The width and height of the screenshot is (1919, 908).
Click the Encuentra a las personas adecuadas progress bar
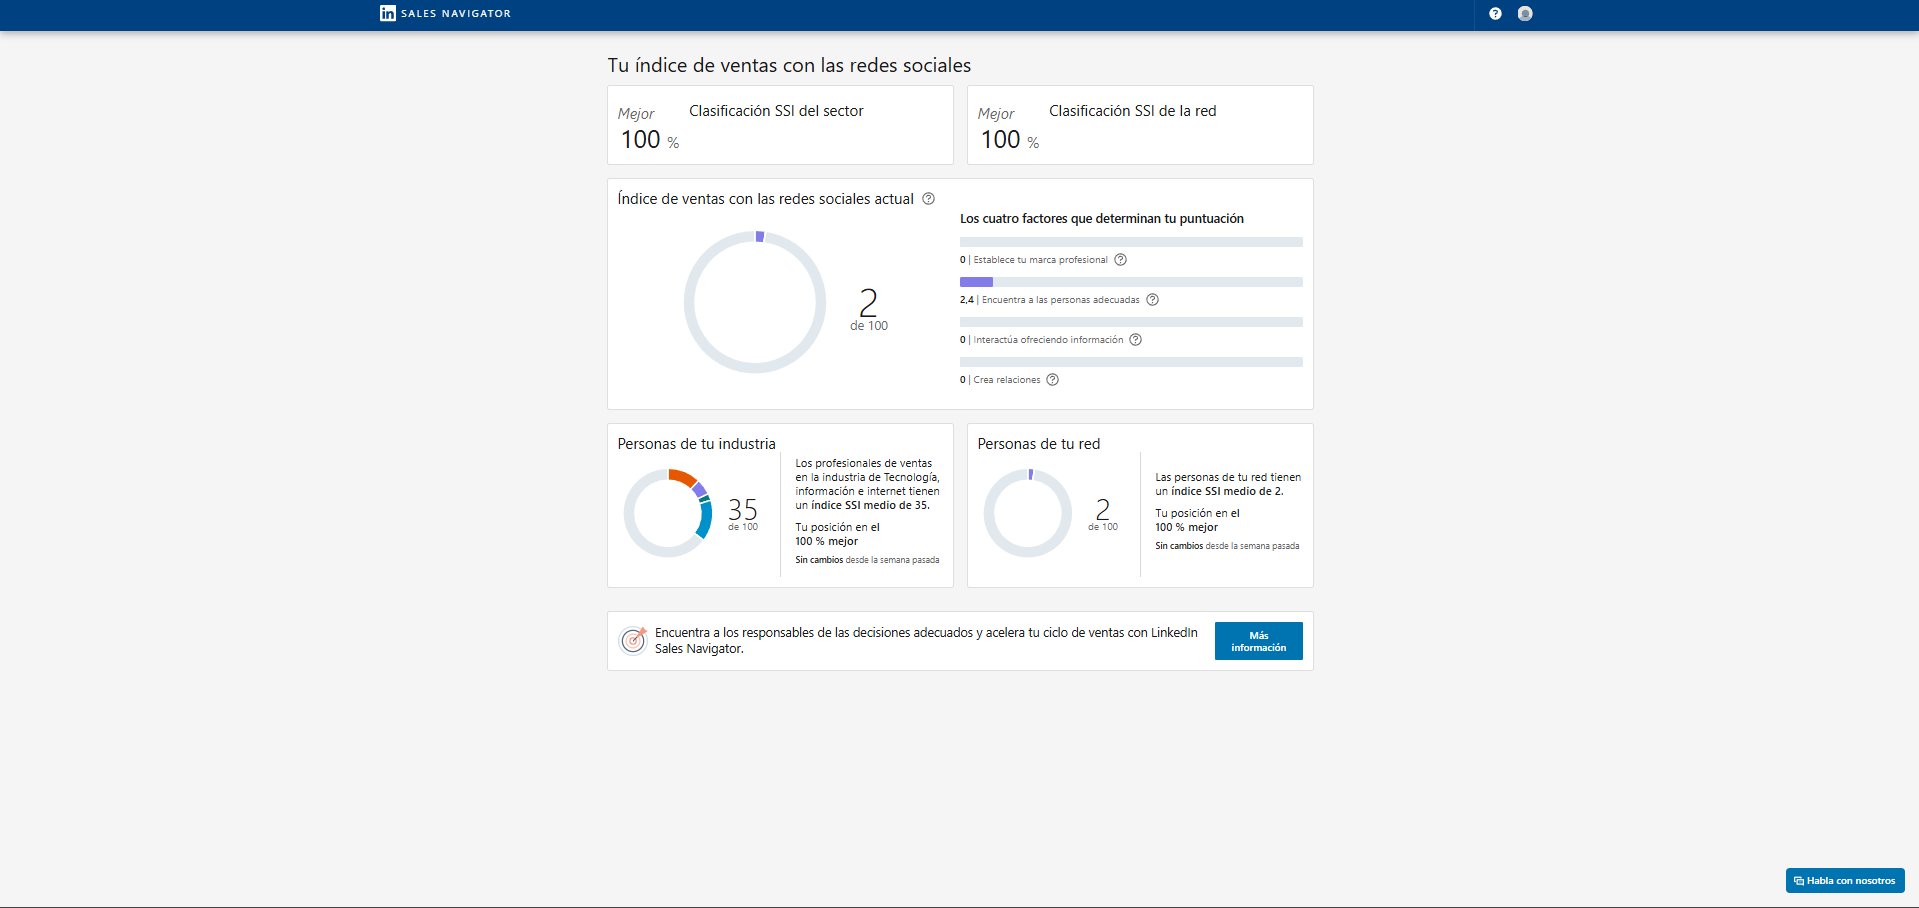(x=1131, y=282)
